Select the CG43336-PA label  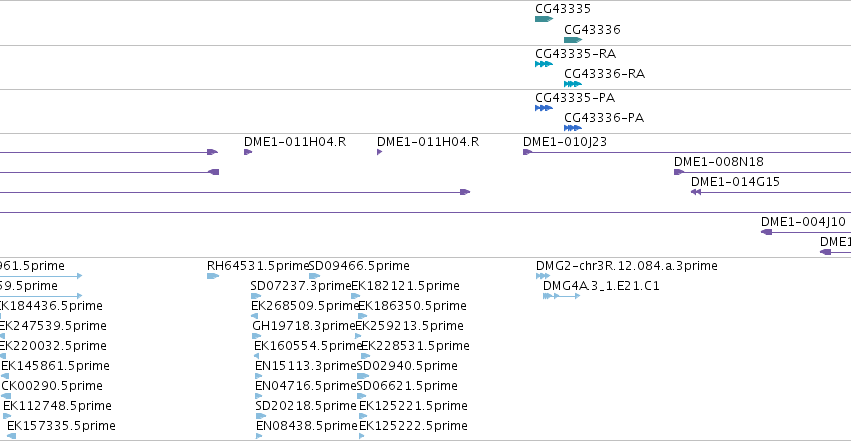click(x=604, y=118)
